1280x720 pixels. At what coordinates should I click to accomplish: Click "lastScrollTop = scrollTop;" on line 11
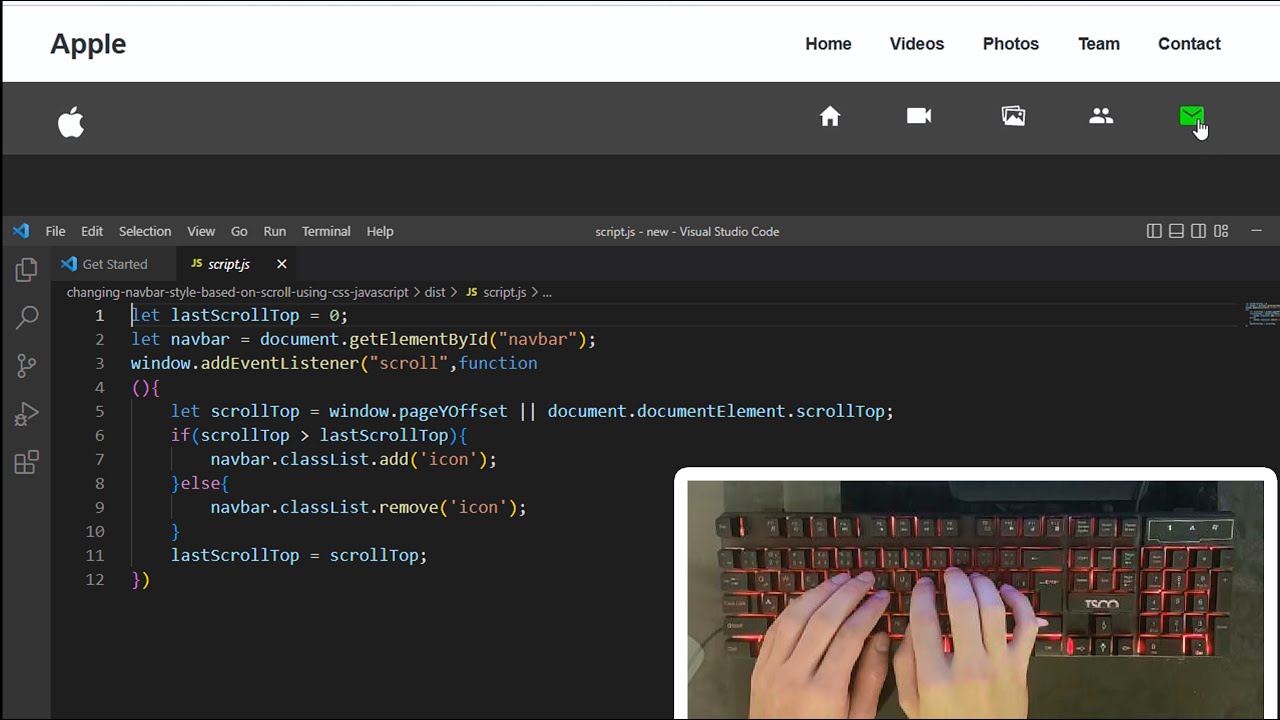pos(299,555)
